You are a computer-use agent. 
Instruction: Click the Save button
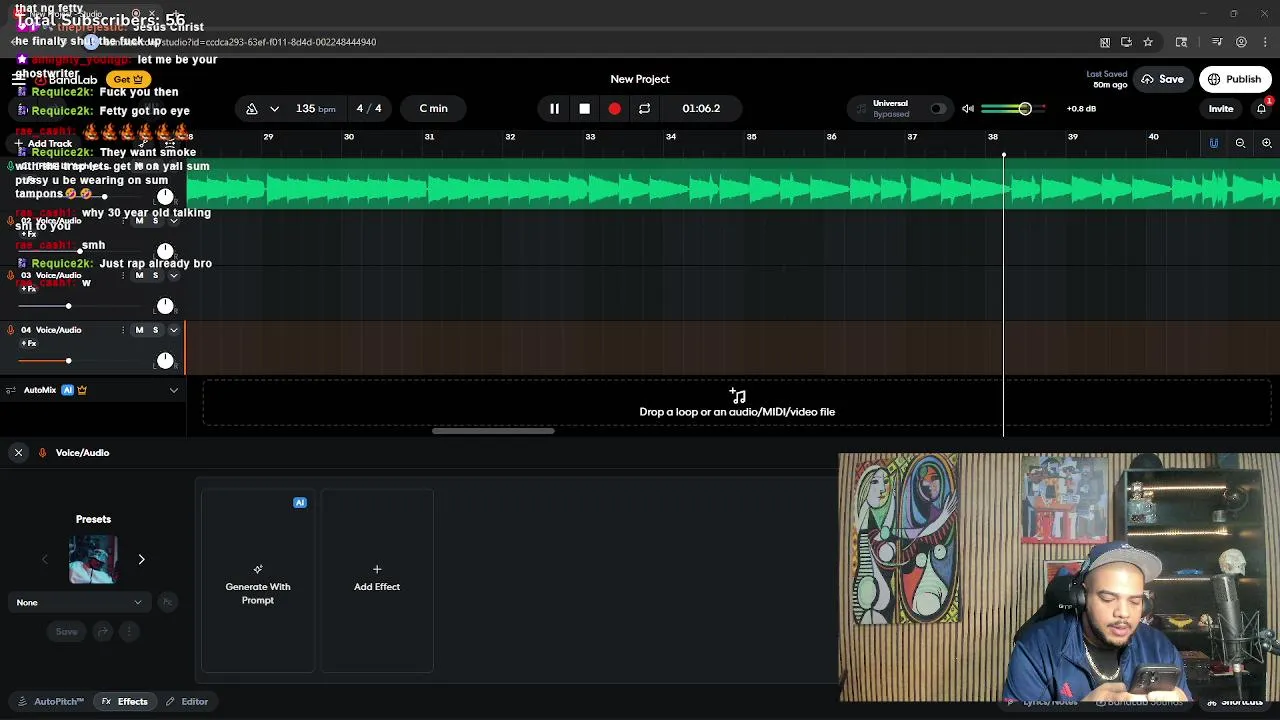[1162, 79]
